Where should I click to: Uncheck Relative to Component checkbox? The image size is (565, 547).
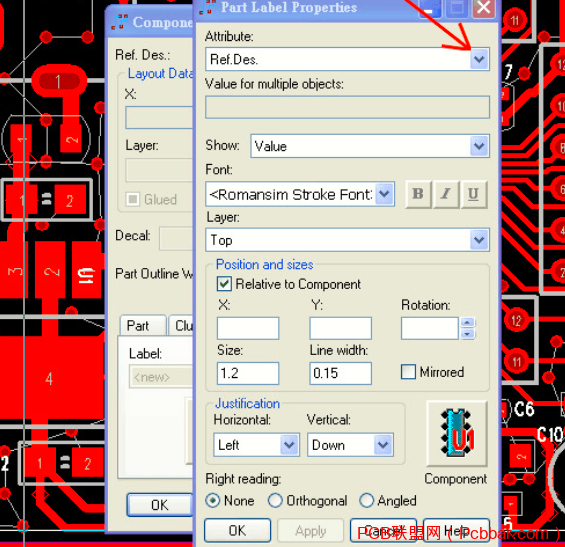[224, 284]
